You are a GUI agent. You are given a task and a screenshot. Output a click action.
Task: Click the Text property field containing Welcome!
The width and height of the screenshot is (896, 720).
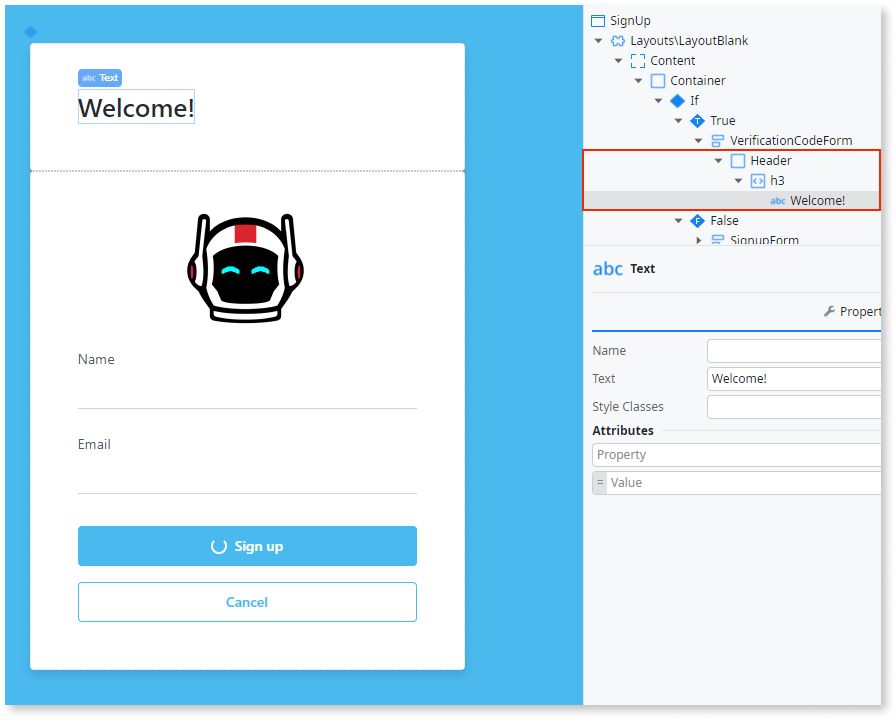point(793,379)
